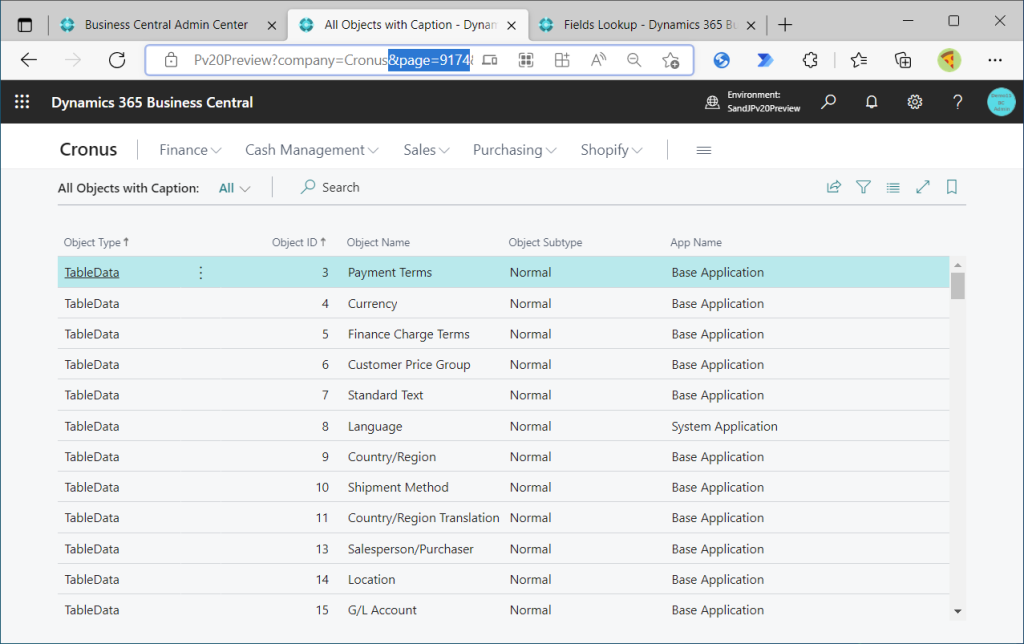
Task: Select the Country/Region Translation cell
Action: coord(423,518)
